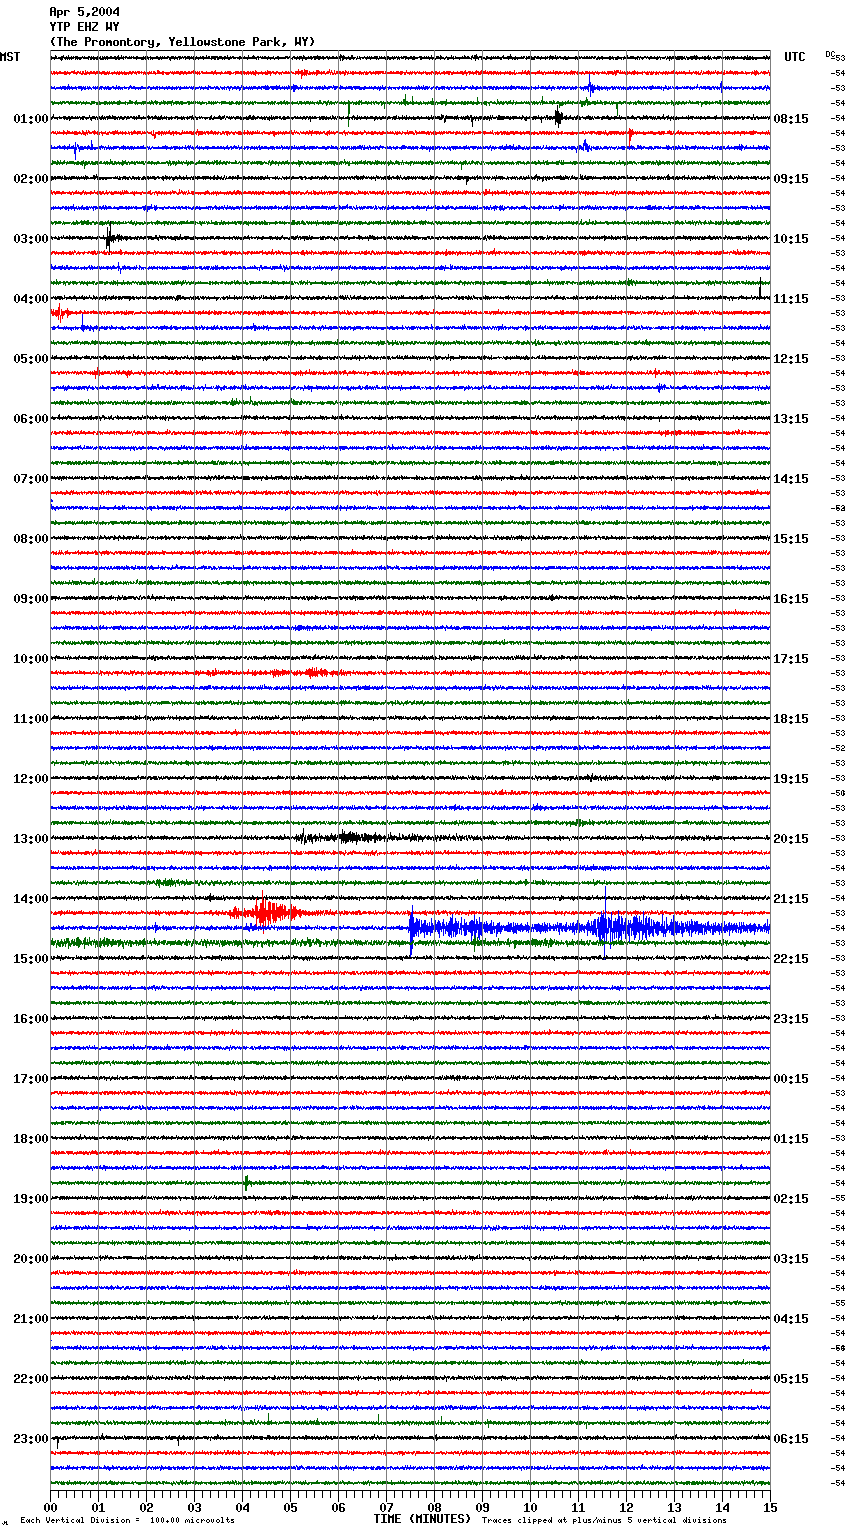Click the UTC time zone label
The image size is (850, 1534).
pos(794,57)
